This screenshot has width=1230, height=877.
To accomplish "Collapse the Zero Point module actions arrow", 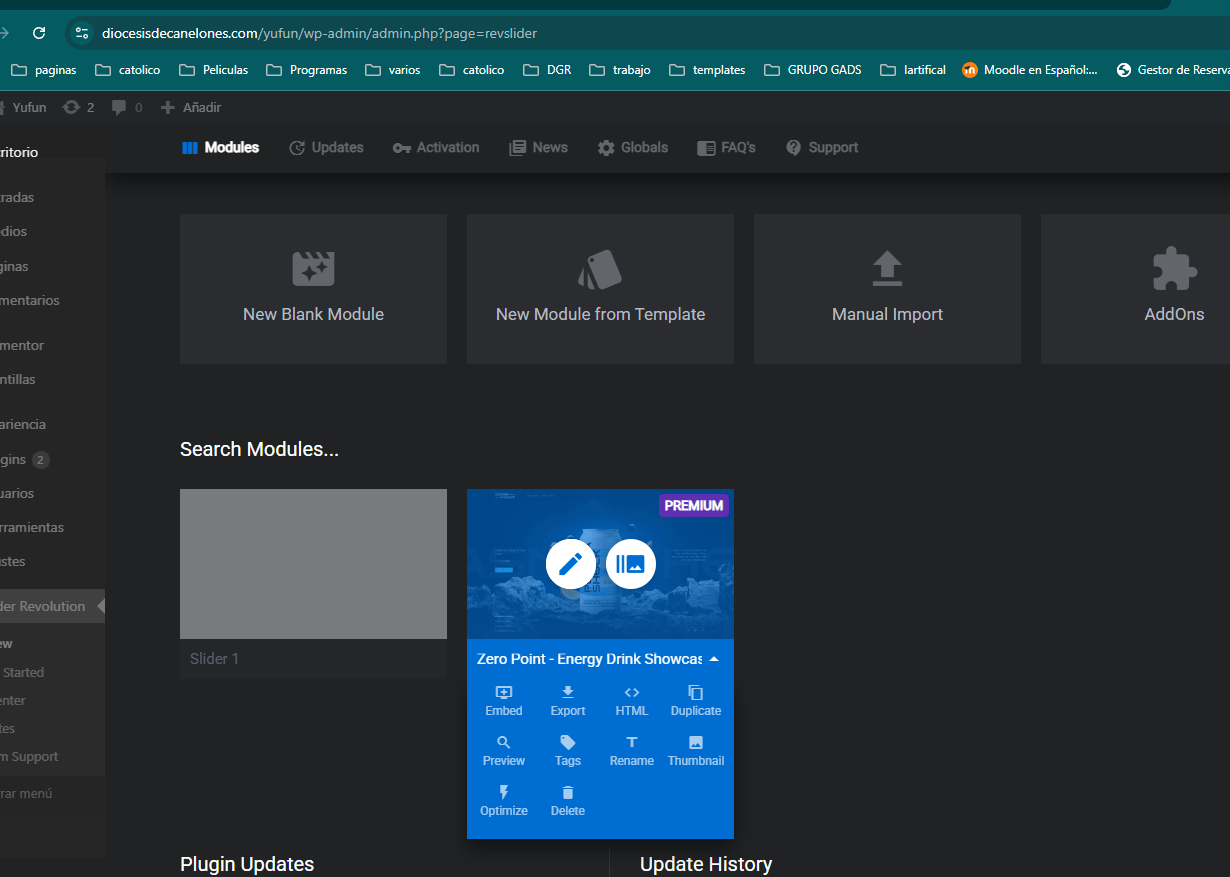I will pyautogui.click(x=714, y=659).
